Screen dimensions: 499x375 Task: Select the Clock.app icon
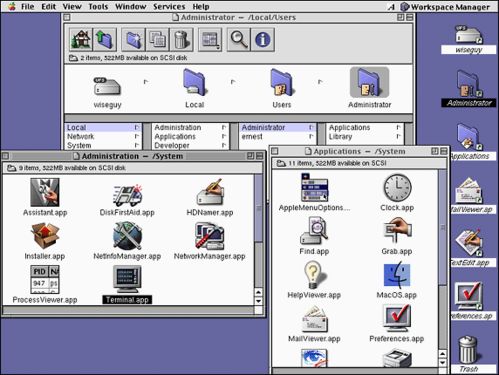pyautogui.click(x=397, y=188)
